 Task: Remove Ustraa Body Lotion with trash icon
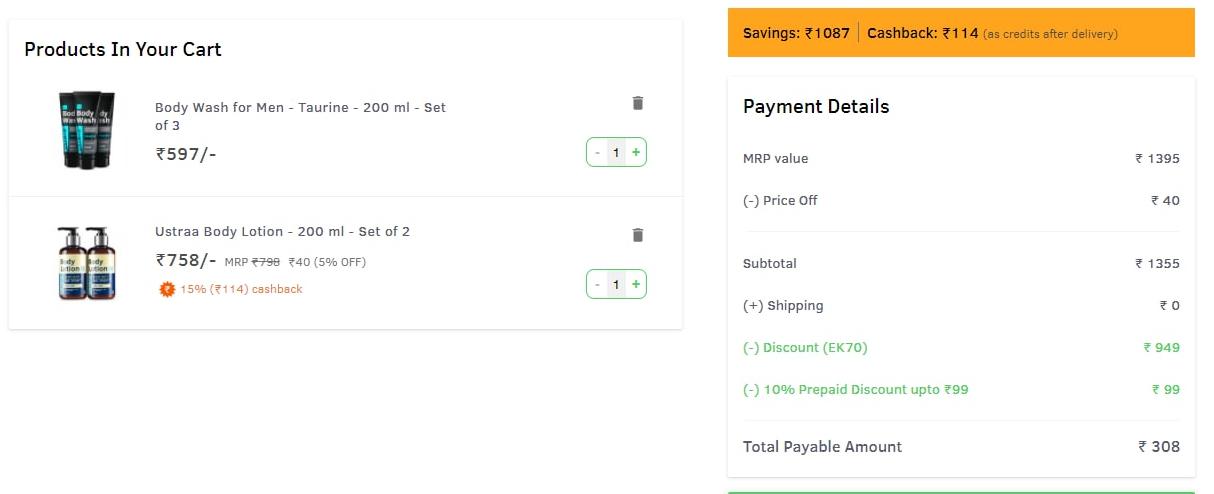pos(638,235)
